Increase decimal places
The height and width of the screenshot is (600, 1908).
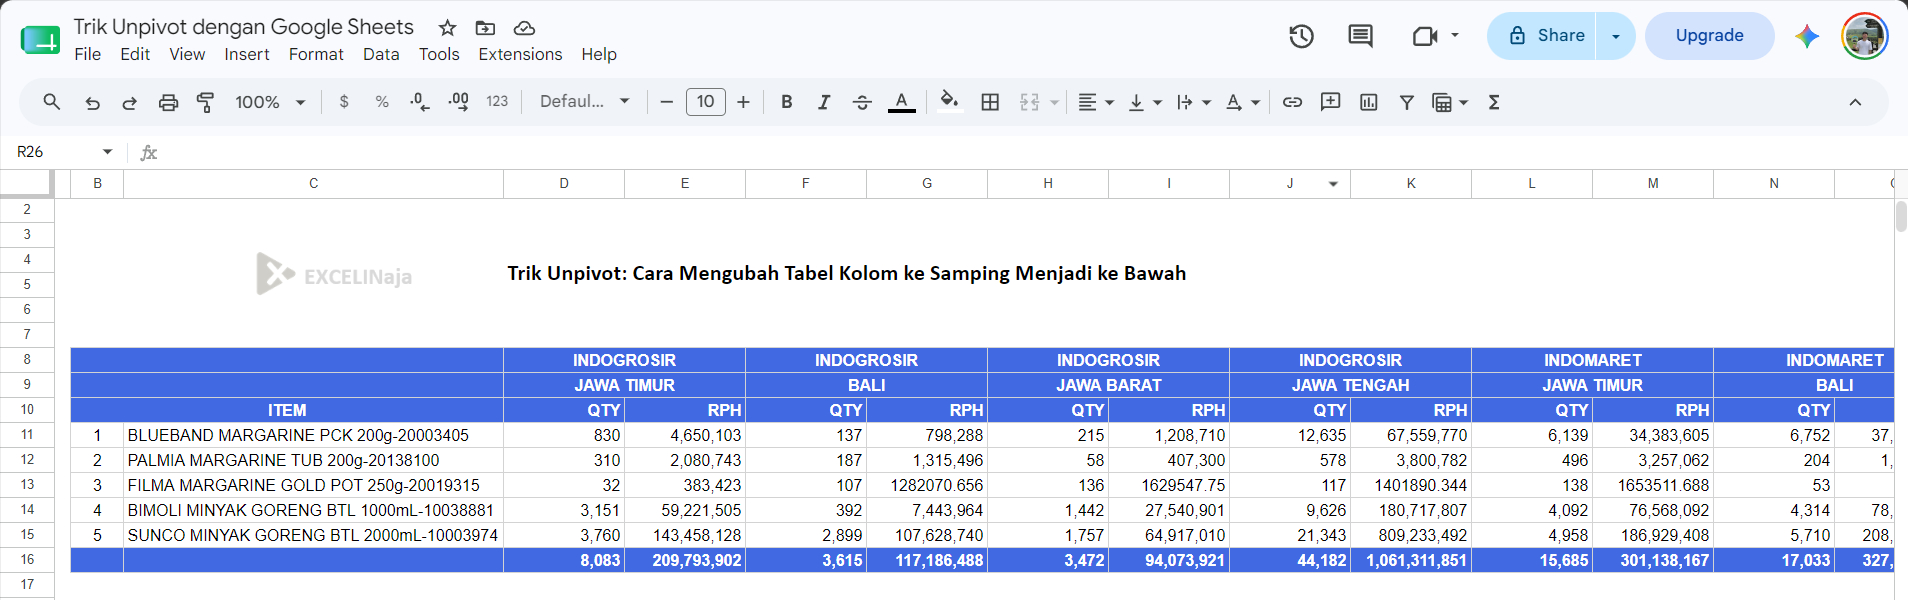(x=458, y=102)
